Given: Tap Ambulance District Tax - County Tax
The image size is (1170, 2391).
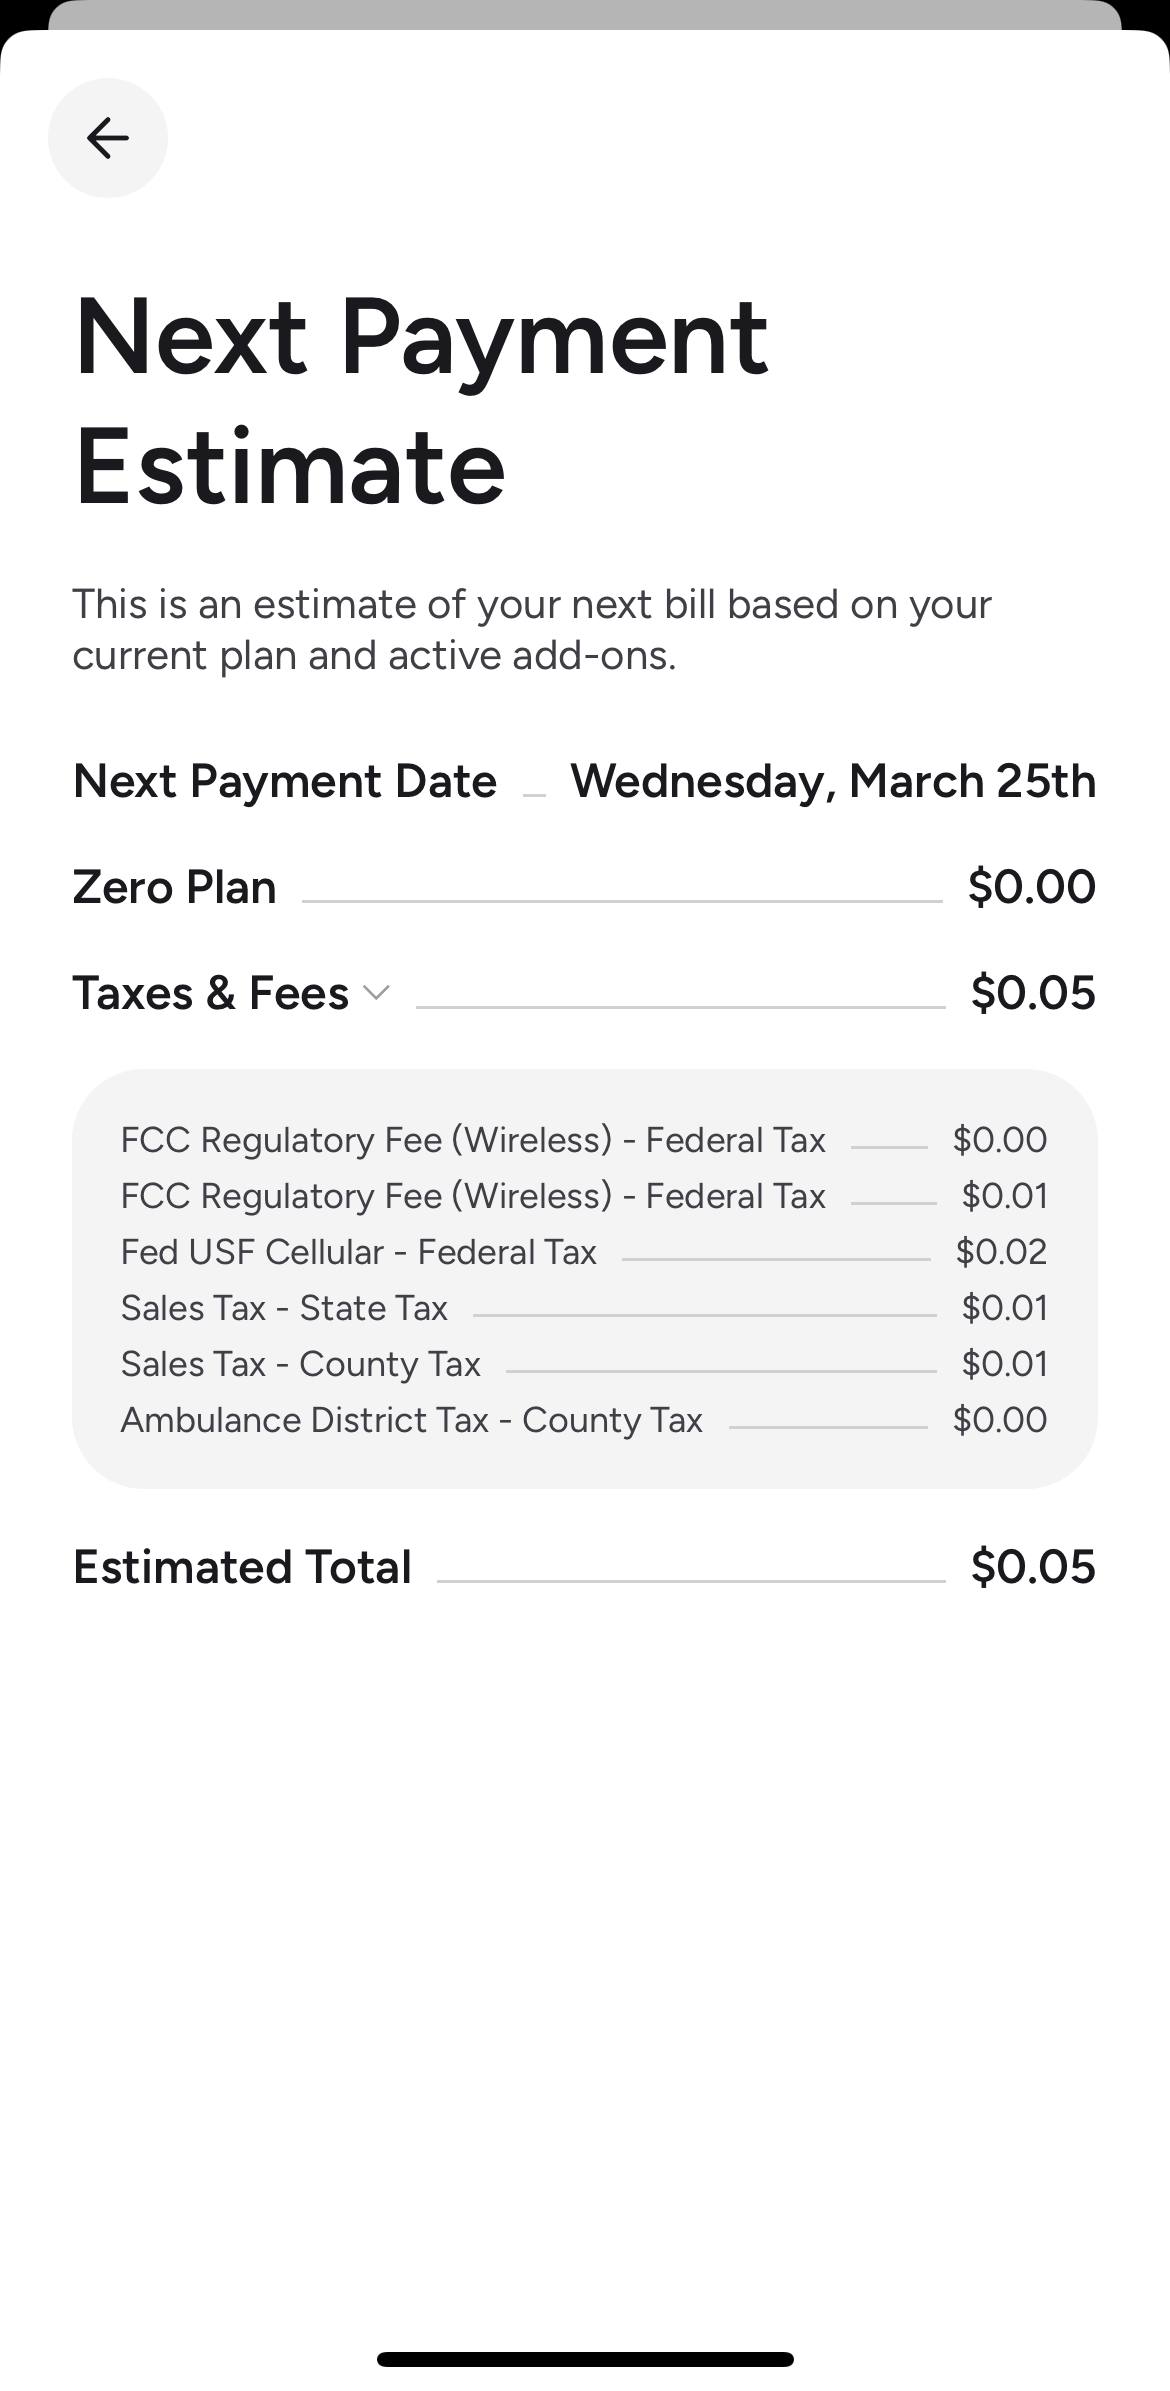Looking at the screenshot, I should coord(411,1420).
